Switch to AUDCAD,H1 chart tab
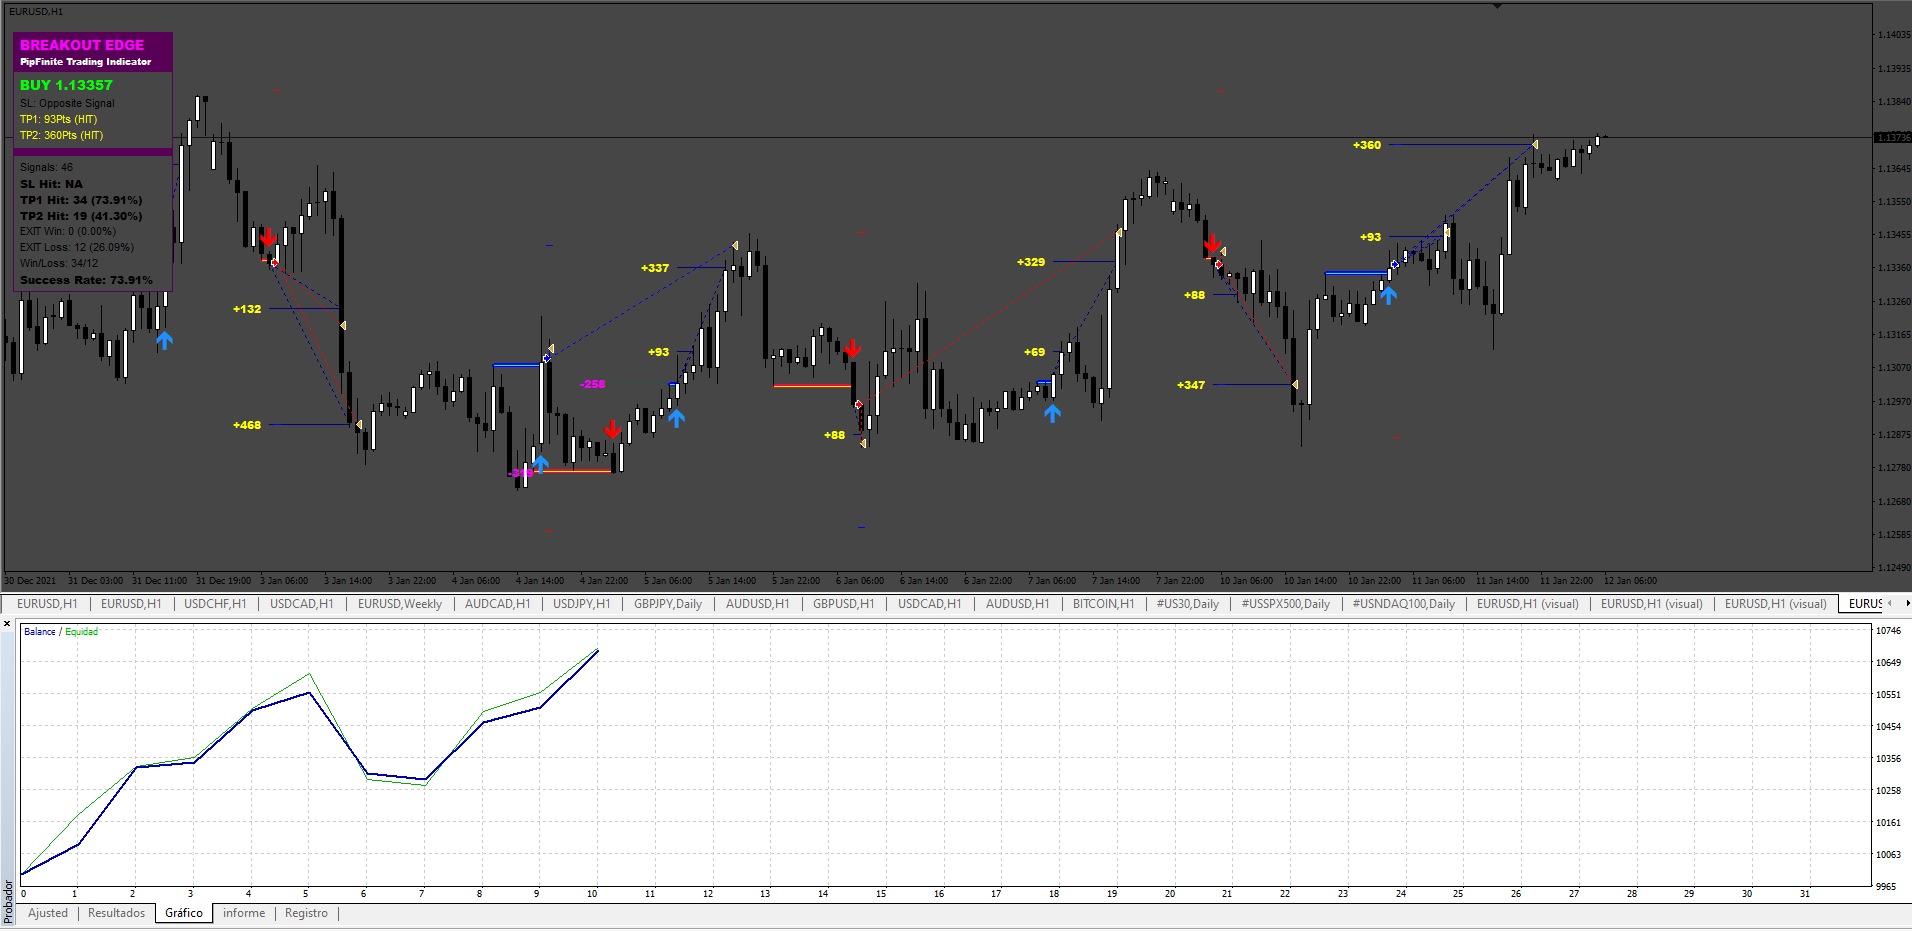Image resolution: width=1912 pixels, height=931 pixels. click(x=498, y=604)
